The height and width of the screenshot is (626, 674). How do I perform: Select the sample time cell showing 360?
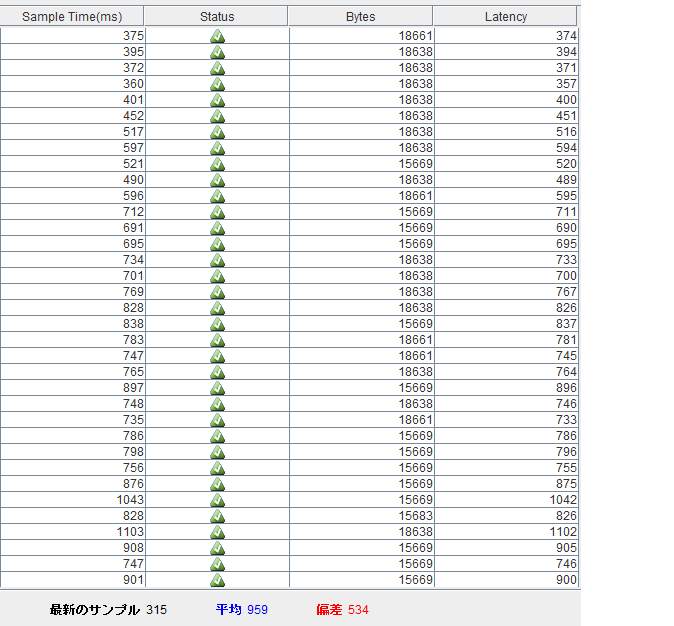click(133, 84)
